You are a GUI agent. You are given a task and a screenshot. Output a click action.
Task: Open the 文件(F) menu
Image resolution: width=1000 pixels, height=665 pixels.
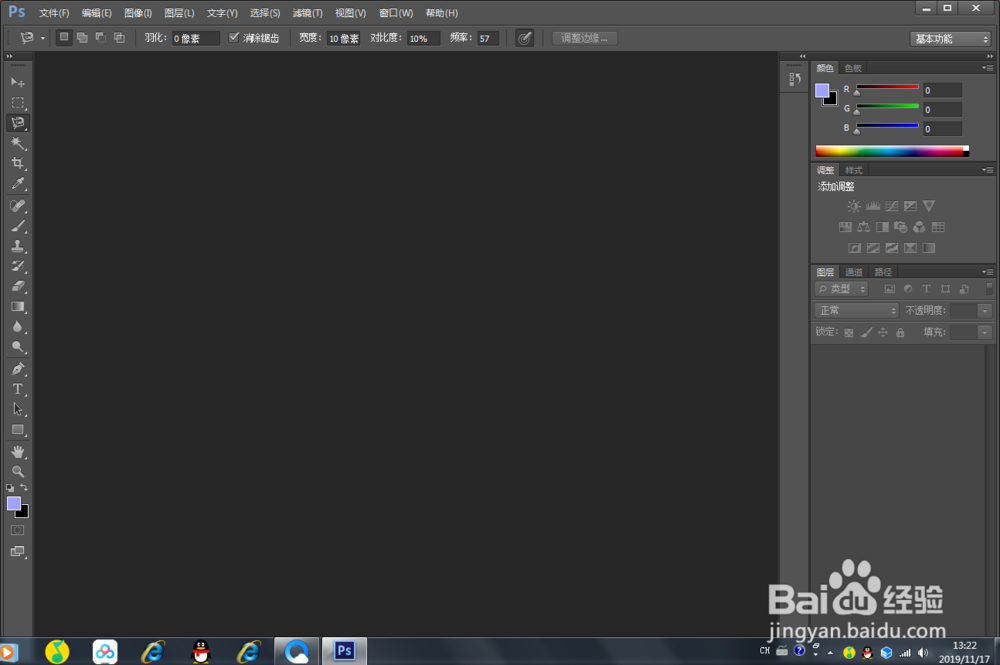54,13
